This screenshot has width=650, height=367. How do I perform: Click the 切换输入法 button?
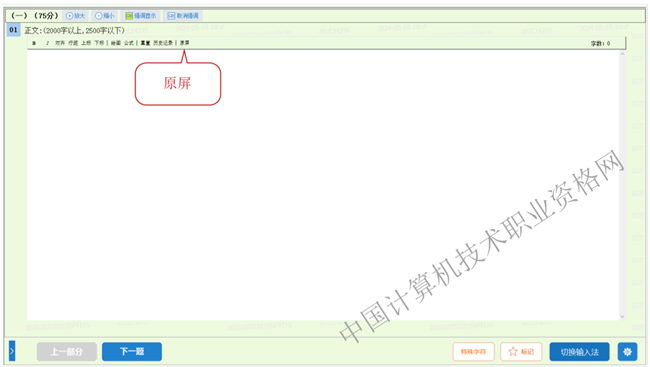tap(580, 352)
